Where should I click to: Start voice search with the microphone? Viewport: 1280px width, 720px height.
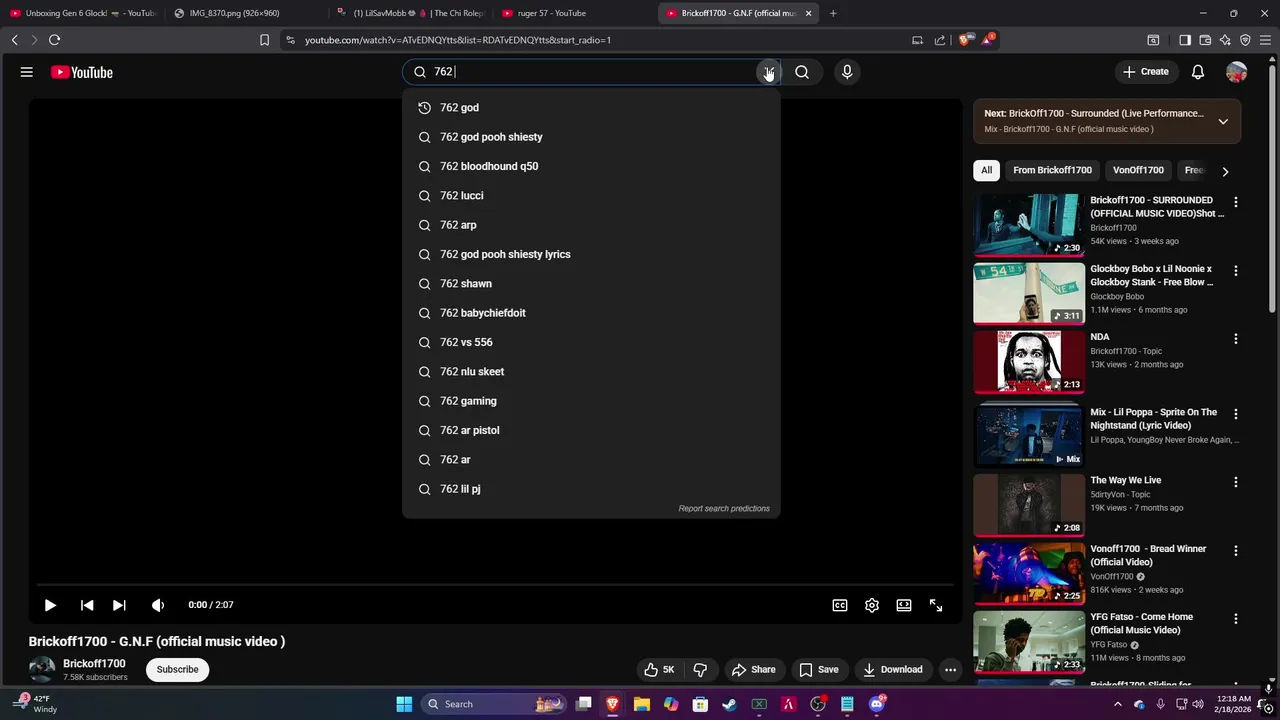(847, 72)
